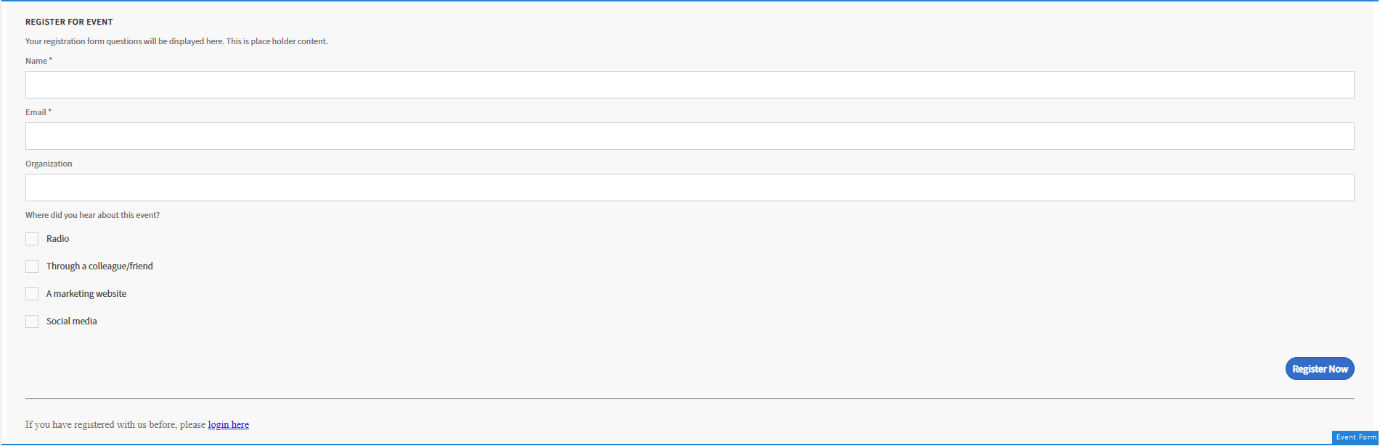Open the login here link
The height and width of the screenshot is (446, 1380).
[x=228, y=425]
